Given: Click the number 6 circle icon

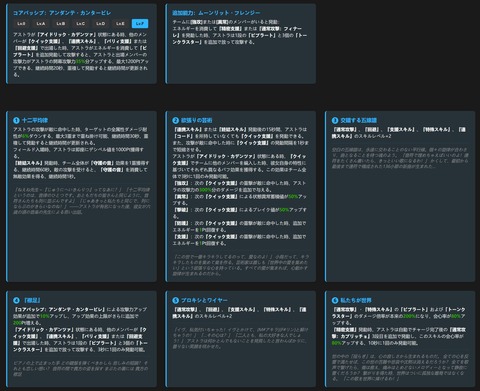Looking at the screenshot, I should tap(335, 300).
